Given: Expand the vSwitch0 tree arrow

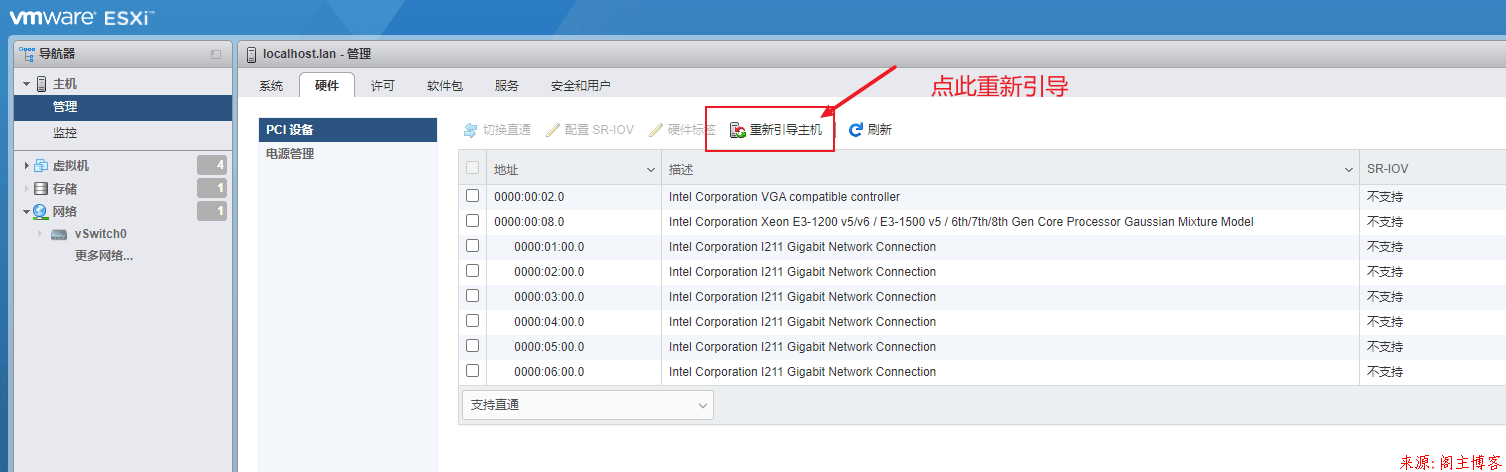Looking at the screenshot, I should click(x=40, y=234).
